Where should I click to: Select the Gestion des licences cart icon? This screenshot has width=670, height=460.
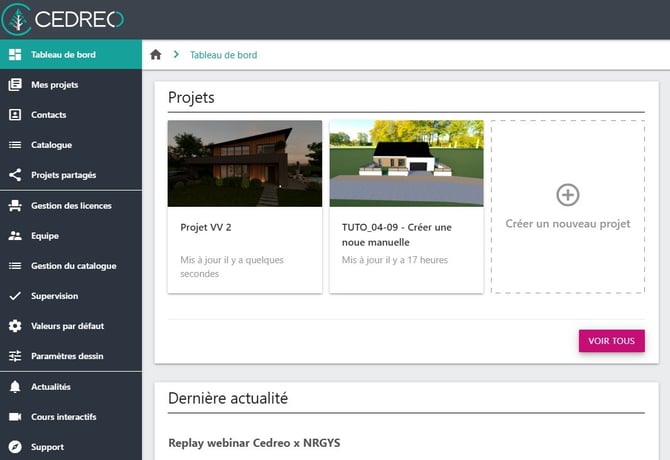15,206
